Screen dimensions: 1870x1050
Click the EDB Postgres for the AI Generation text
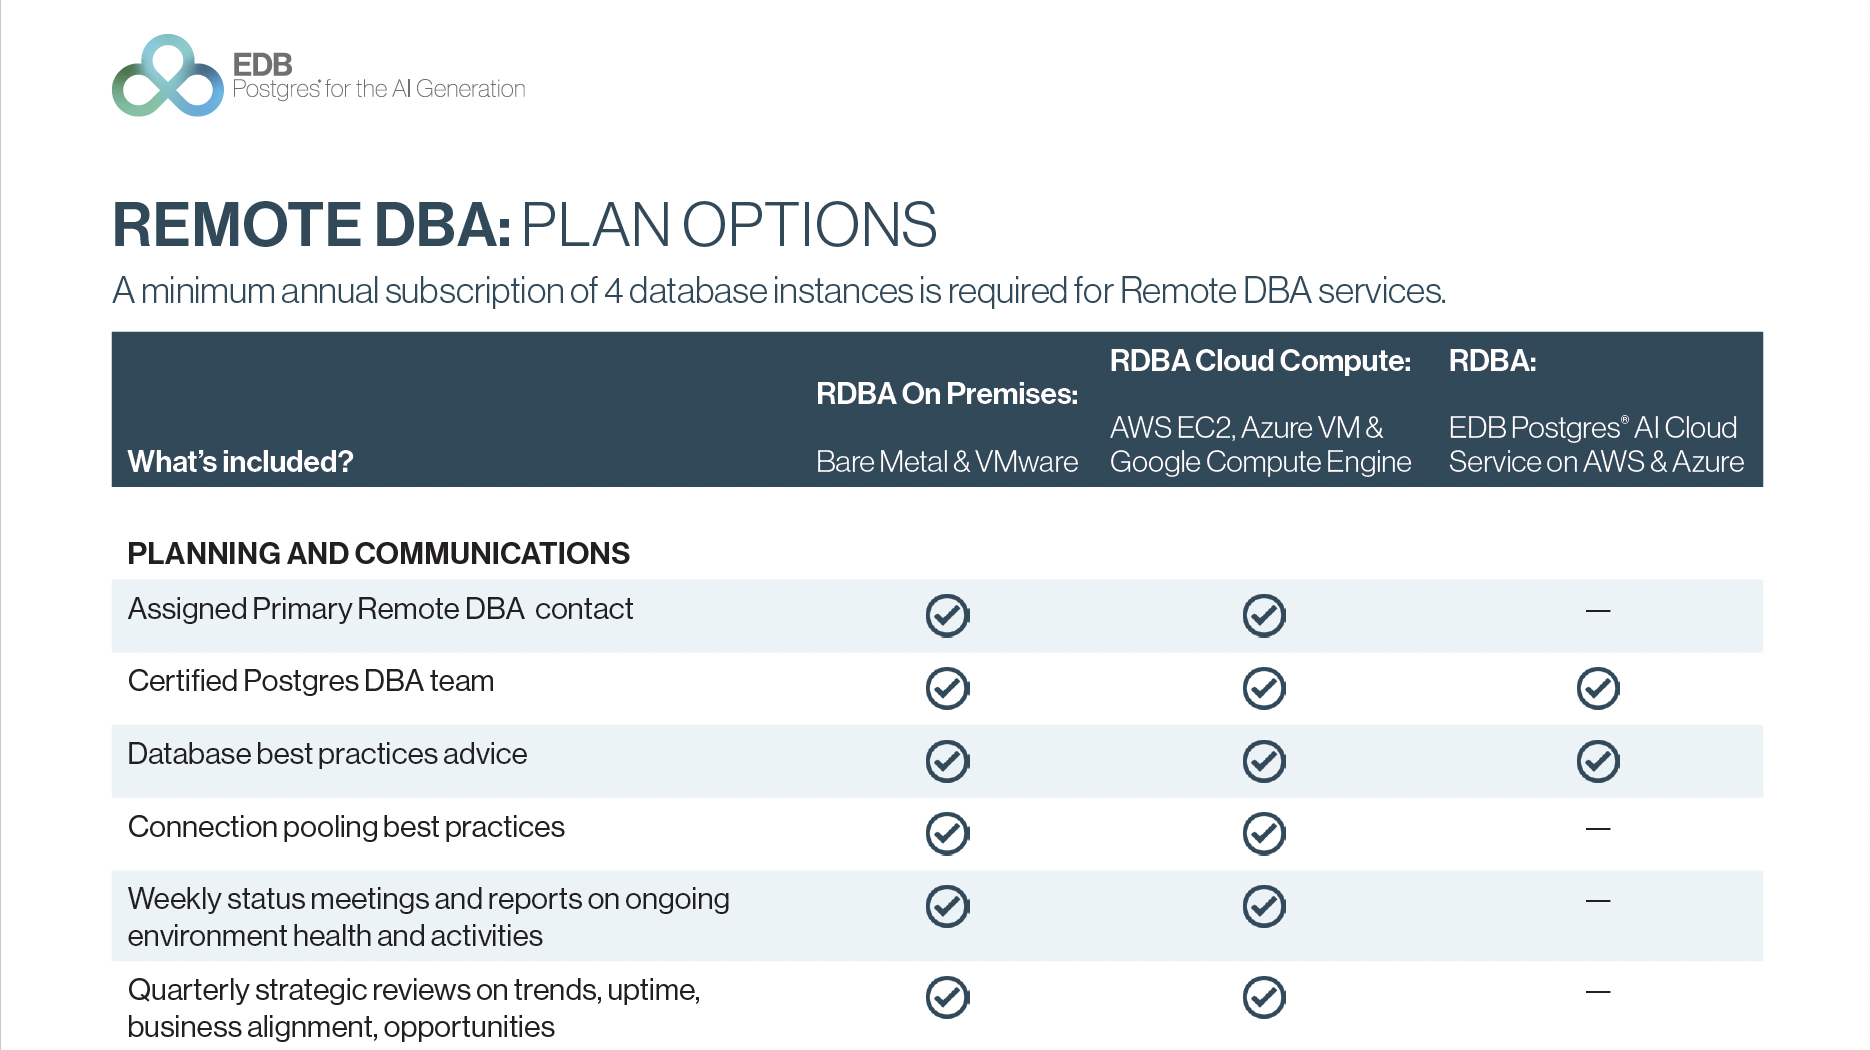click(x=379, y=77)
